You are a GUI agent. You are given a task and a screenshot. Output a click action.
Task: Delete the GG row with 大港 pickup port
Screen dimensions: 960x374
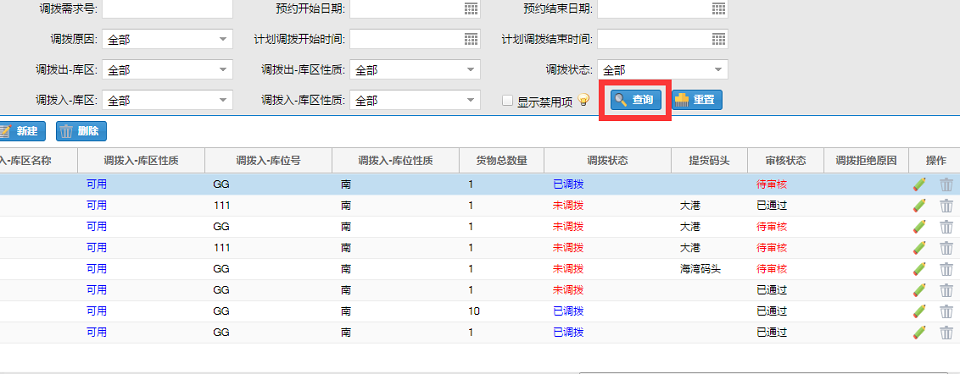point(947,226)
